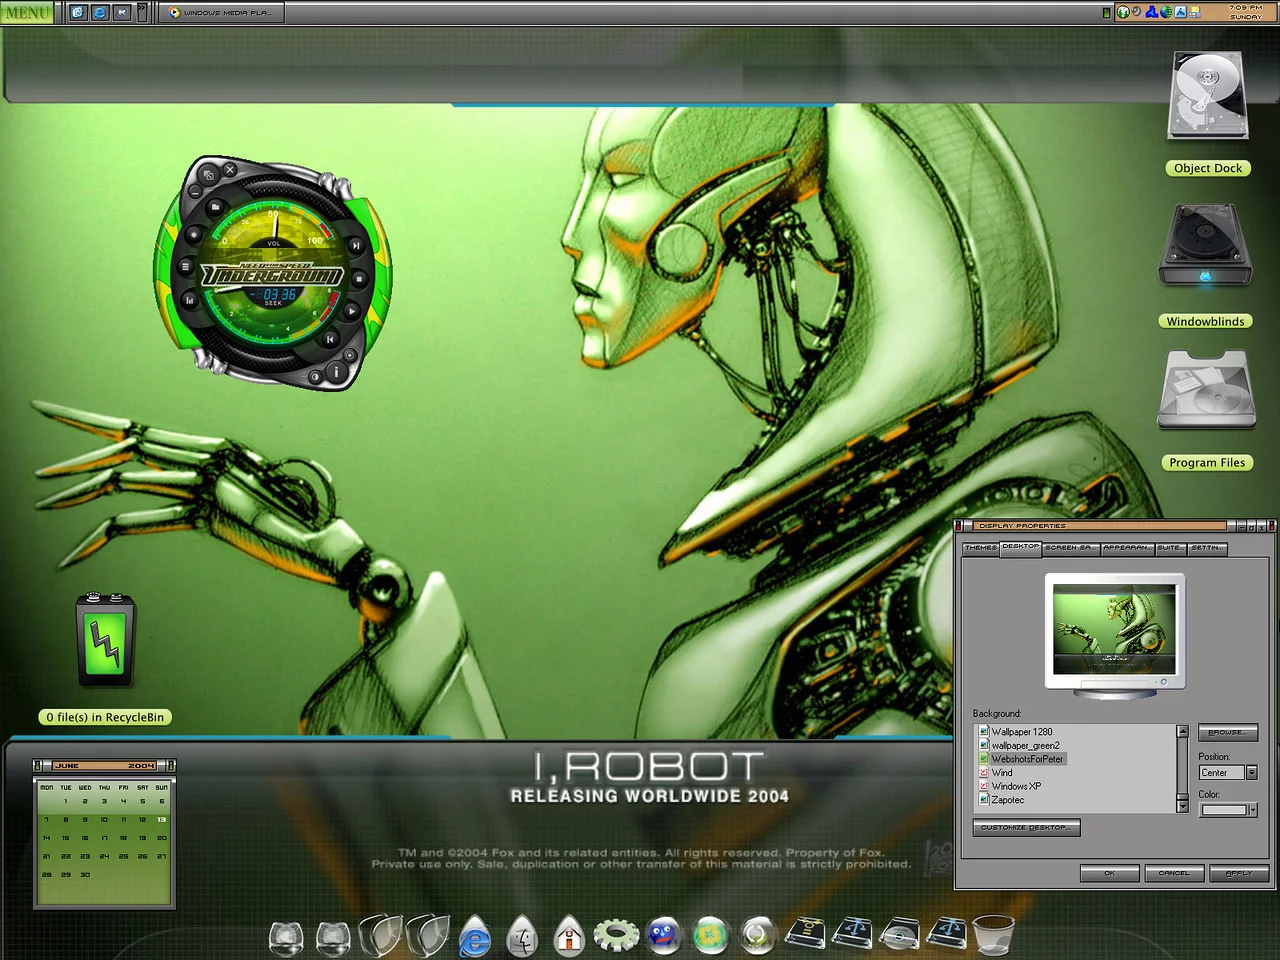The height and width of the screenshot is (960, 1280).
Task: Switch to the Themes tab
Action: [980, 548]
